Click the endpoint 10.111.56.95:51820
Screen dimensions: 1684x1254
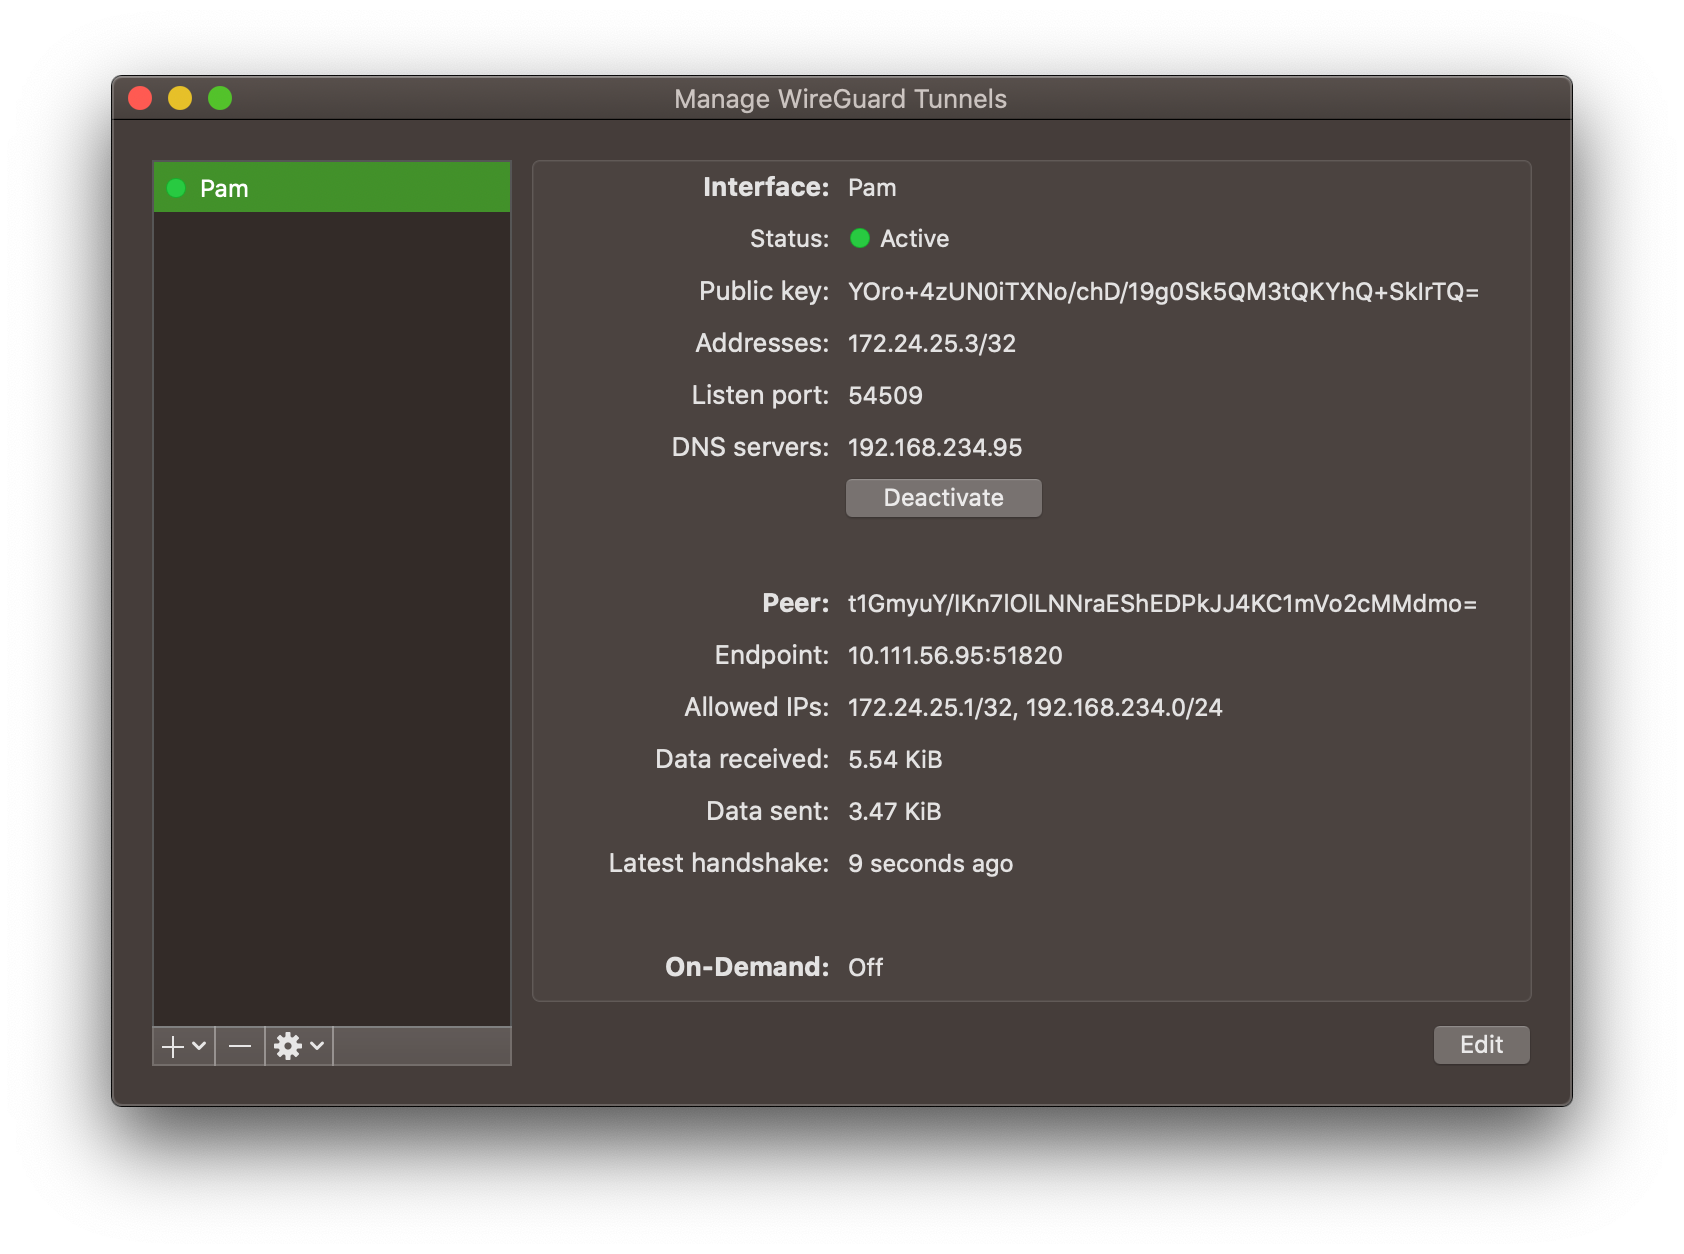point(955,655)
